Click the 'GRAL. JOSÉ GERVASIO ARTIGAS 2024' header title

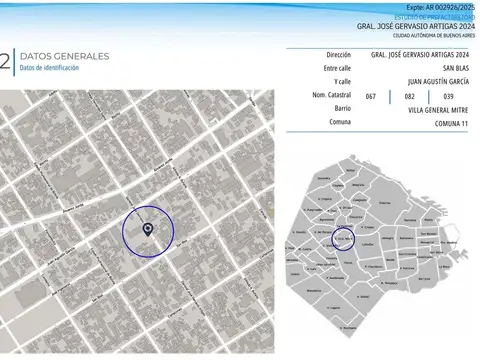416,26
